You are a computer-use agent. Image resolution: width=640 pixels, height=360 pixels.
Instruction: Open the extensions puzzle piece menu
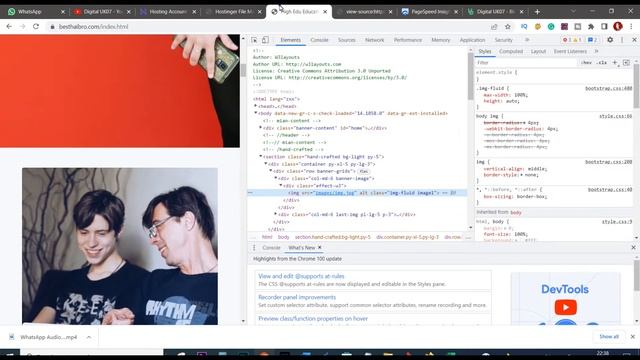tap(591, 27)
